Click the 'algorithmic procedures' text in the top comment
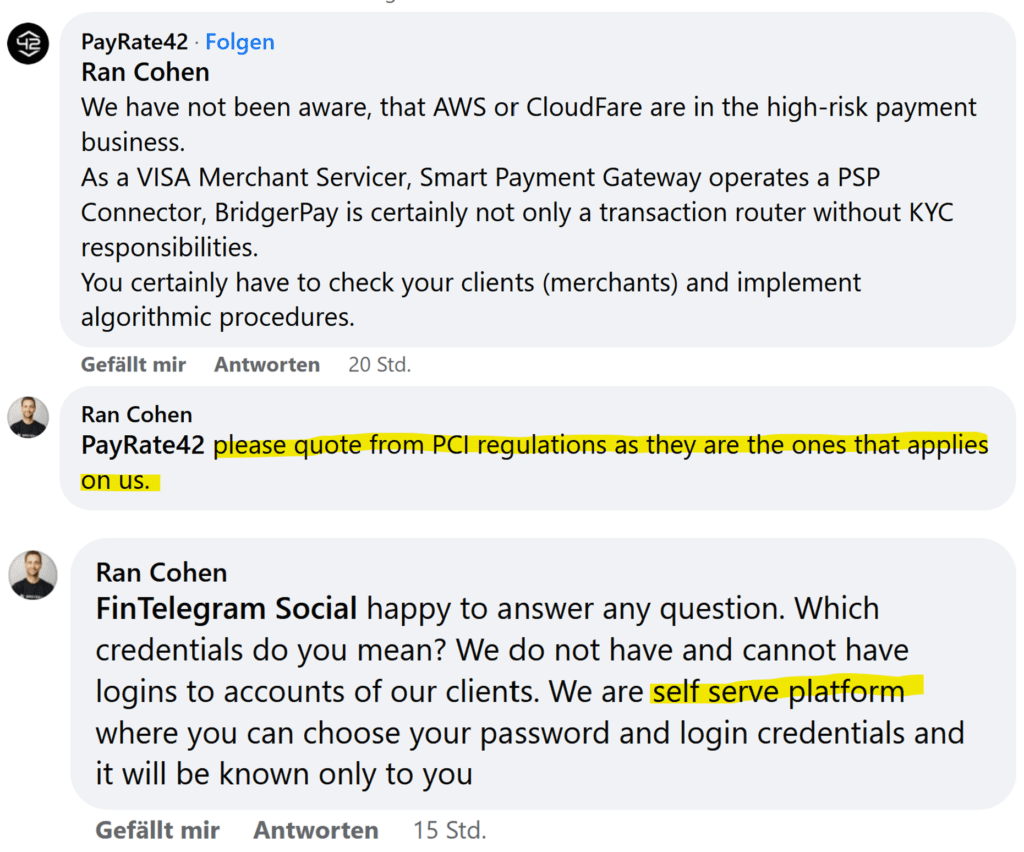This screenshot has height=852, width=1024. pos(217,317)
